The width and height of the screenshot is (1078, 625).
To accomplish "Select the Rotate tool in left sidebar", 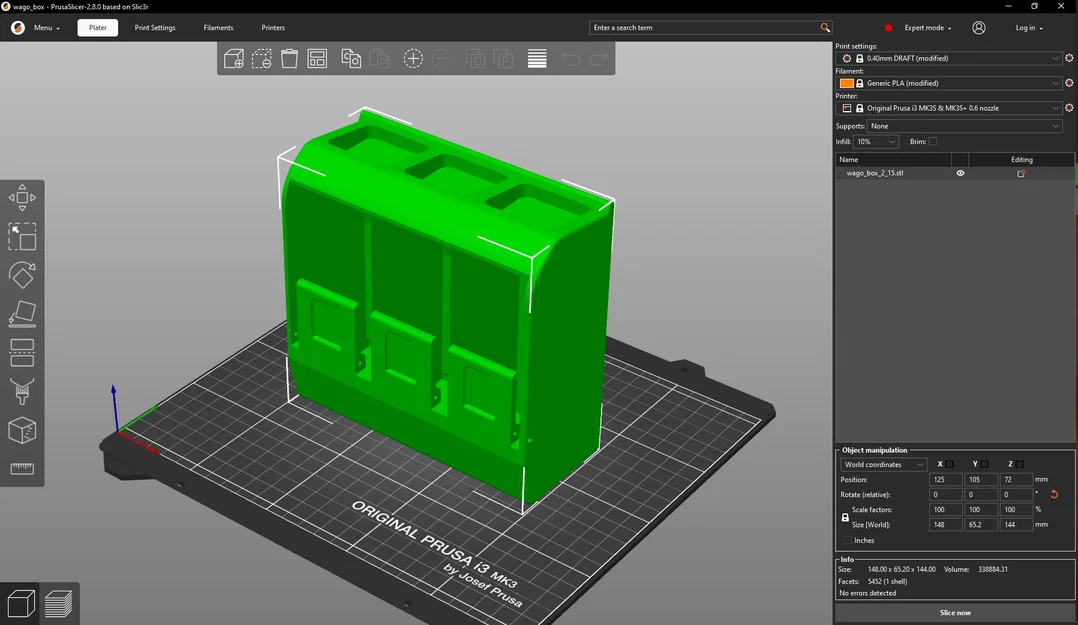I will click(x=22, y=275).
